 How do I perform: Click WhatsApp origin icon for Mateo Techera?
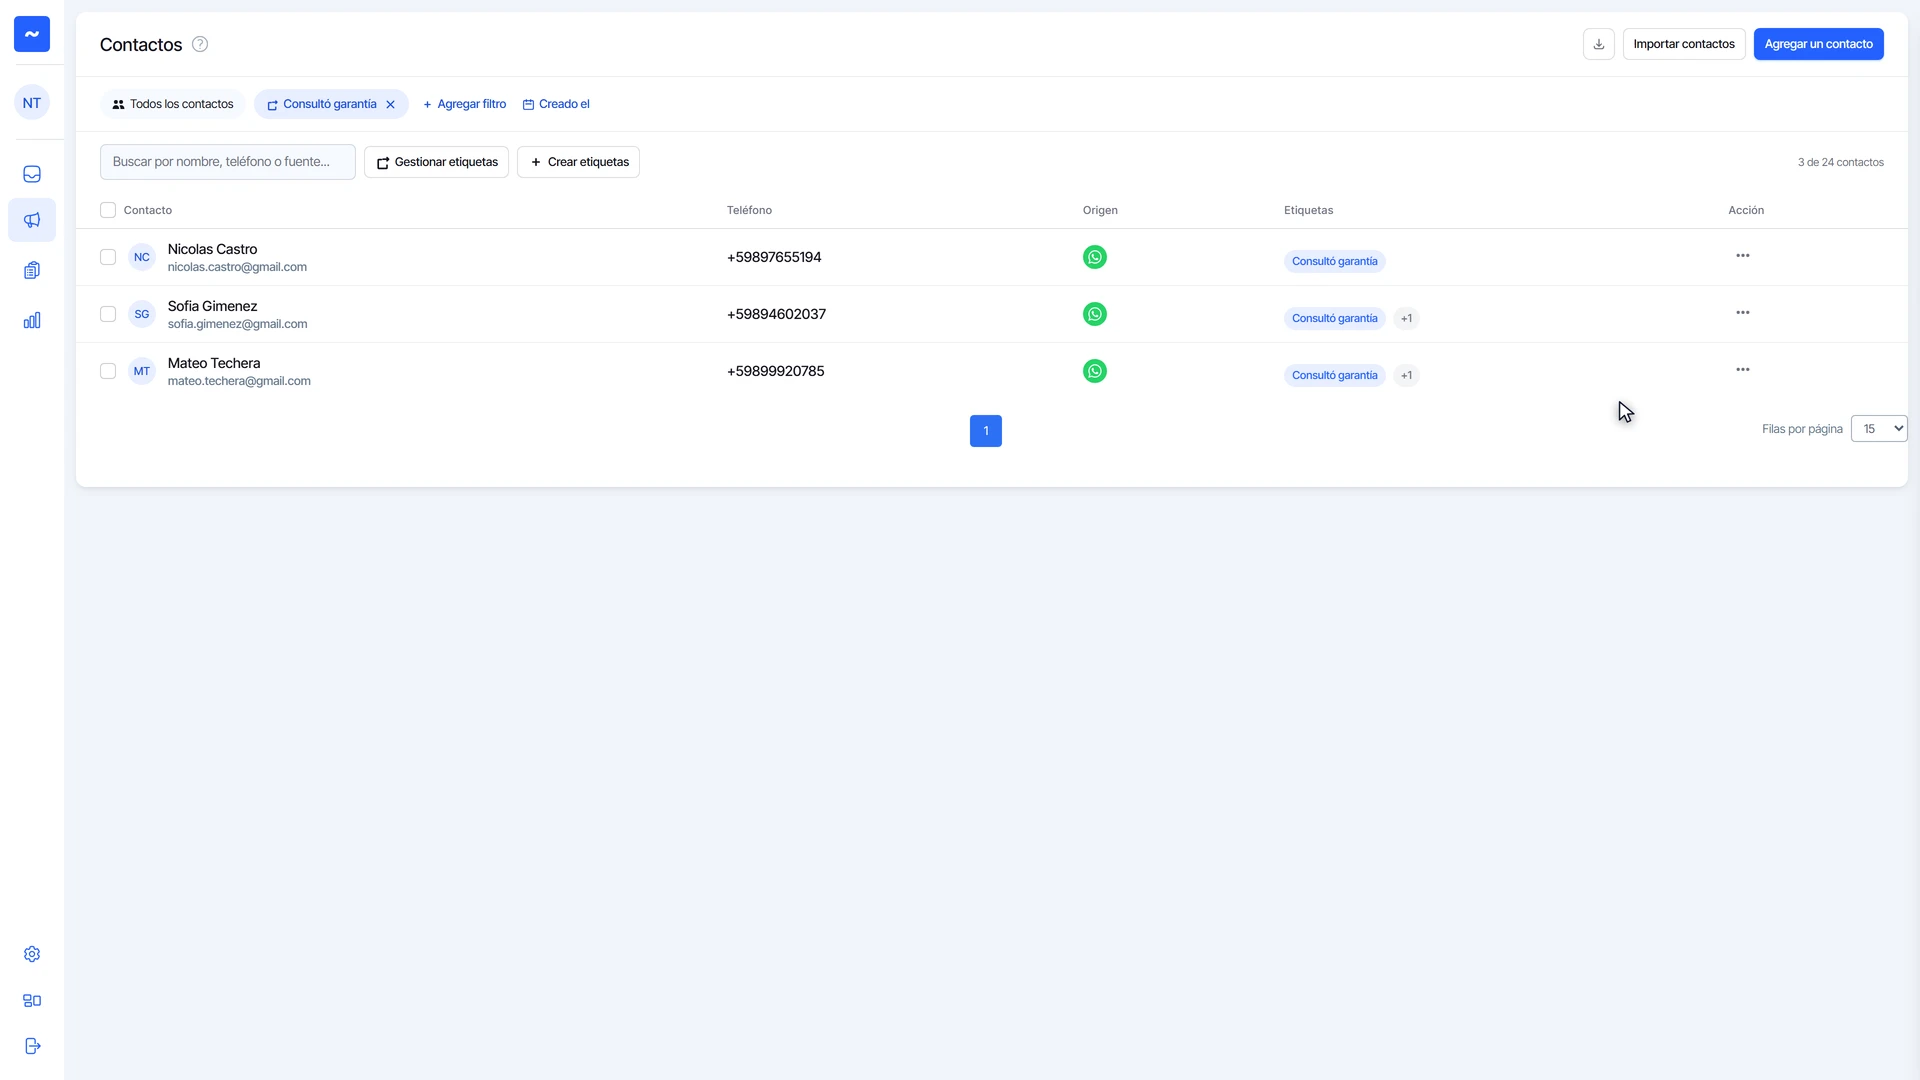coord(1095,371)
